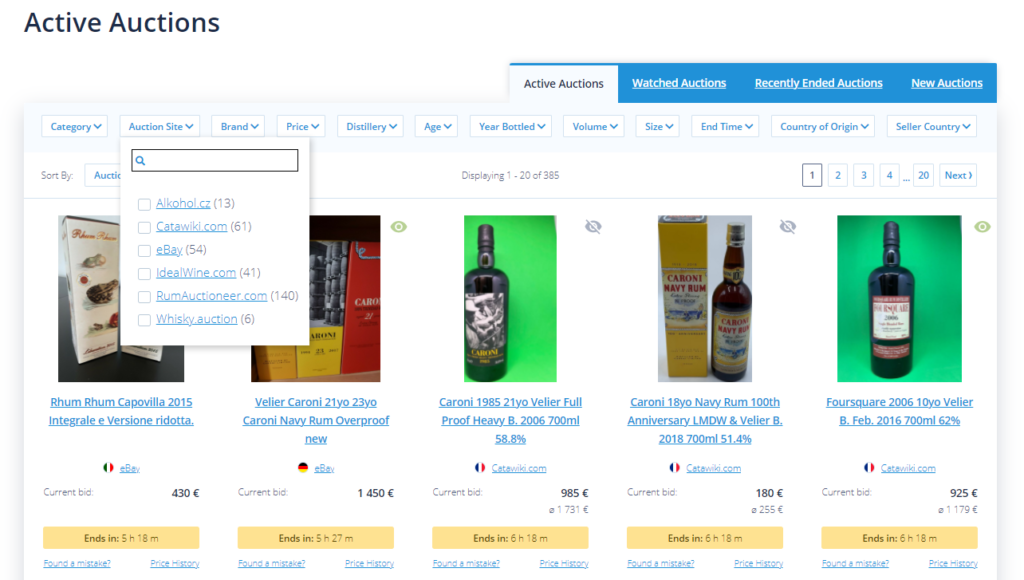
Task: Click the search magnifier icon in filter box
Action: pos(140,161)
